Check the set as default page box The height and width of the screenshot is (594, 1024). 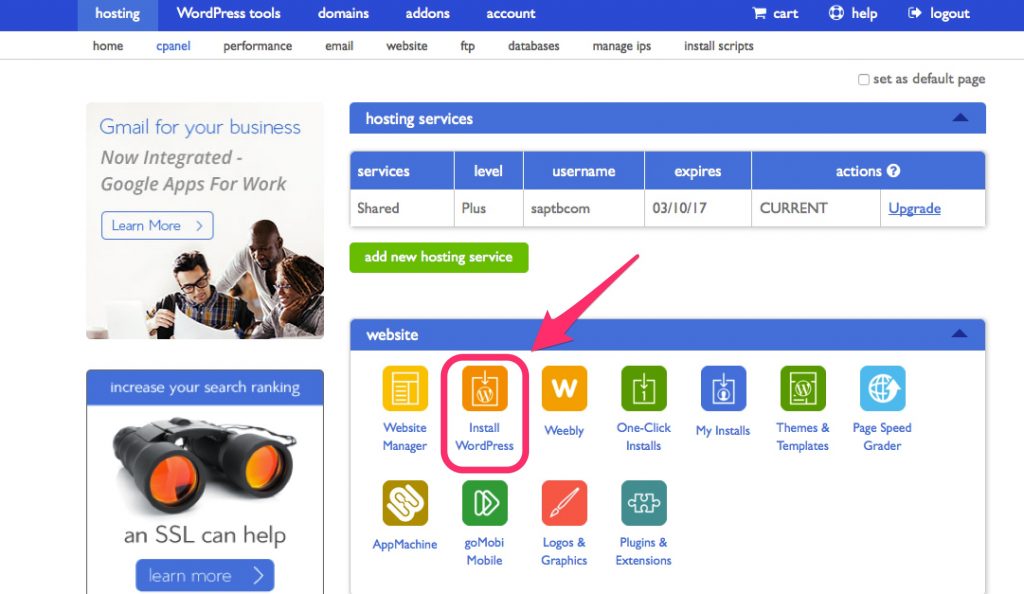[863, 80]
